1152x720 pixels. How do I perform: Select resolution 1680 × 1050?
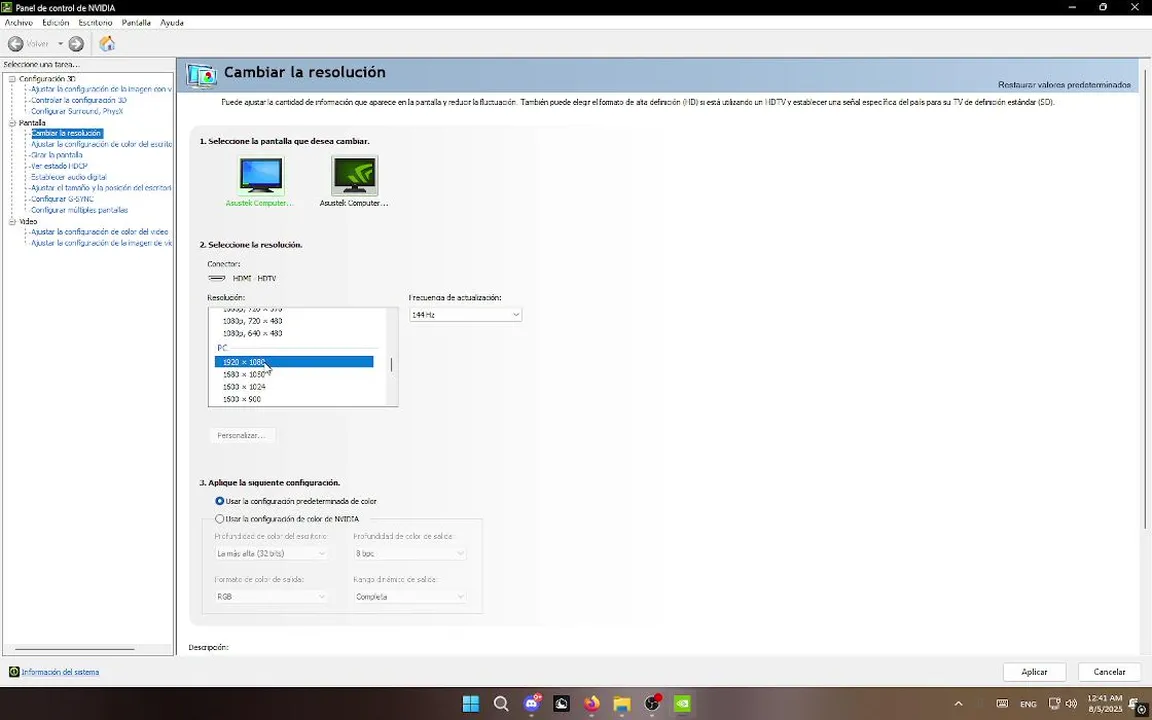294,375
